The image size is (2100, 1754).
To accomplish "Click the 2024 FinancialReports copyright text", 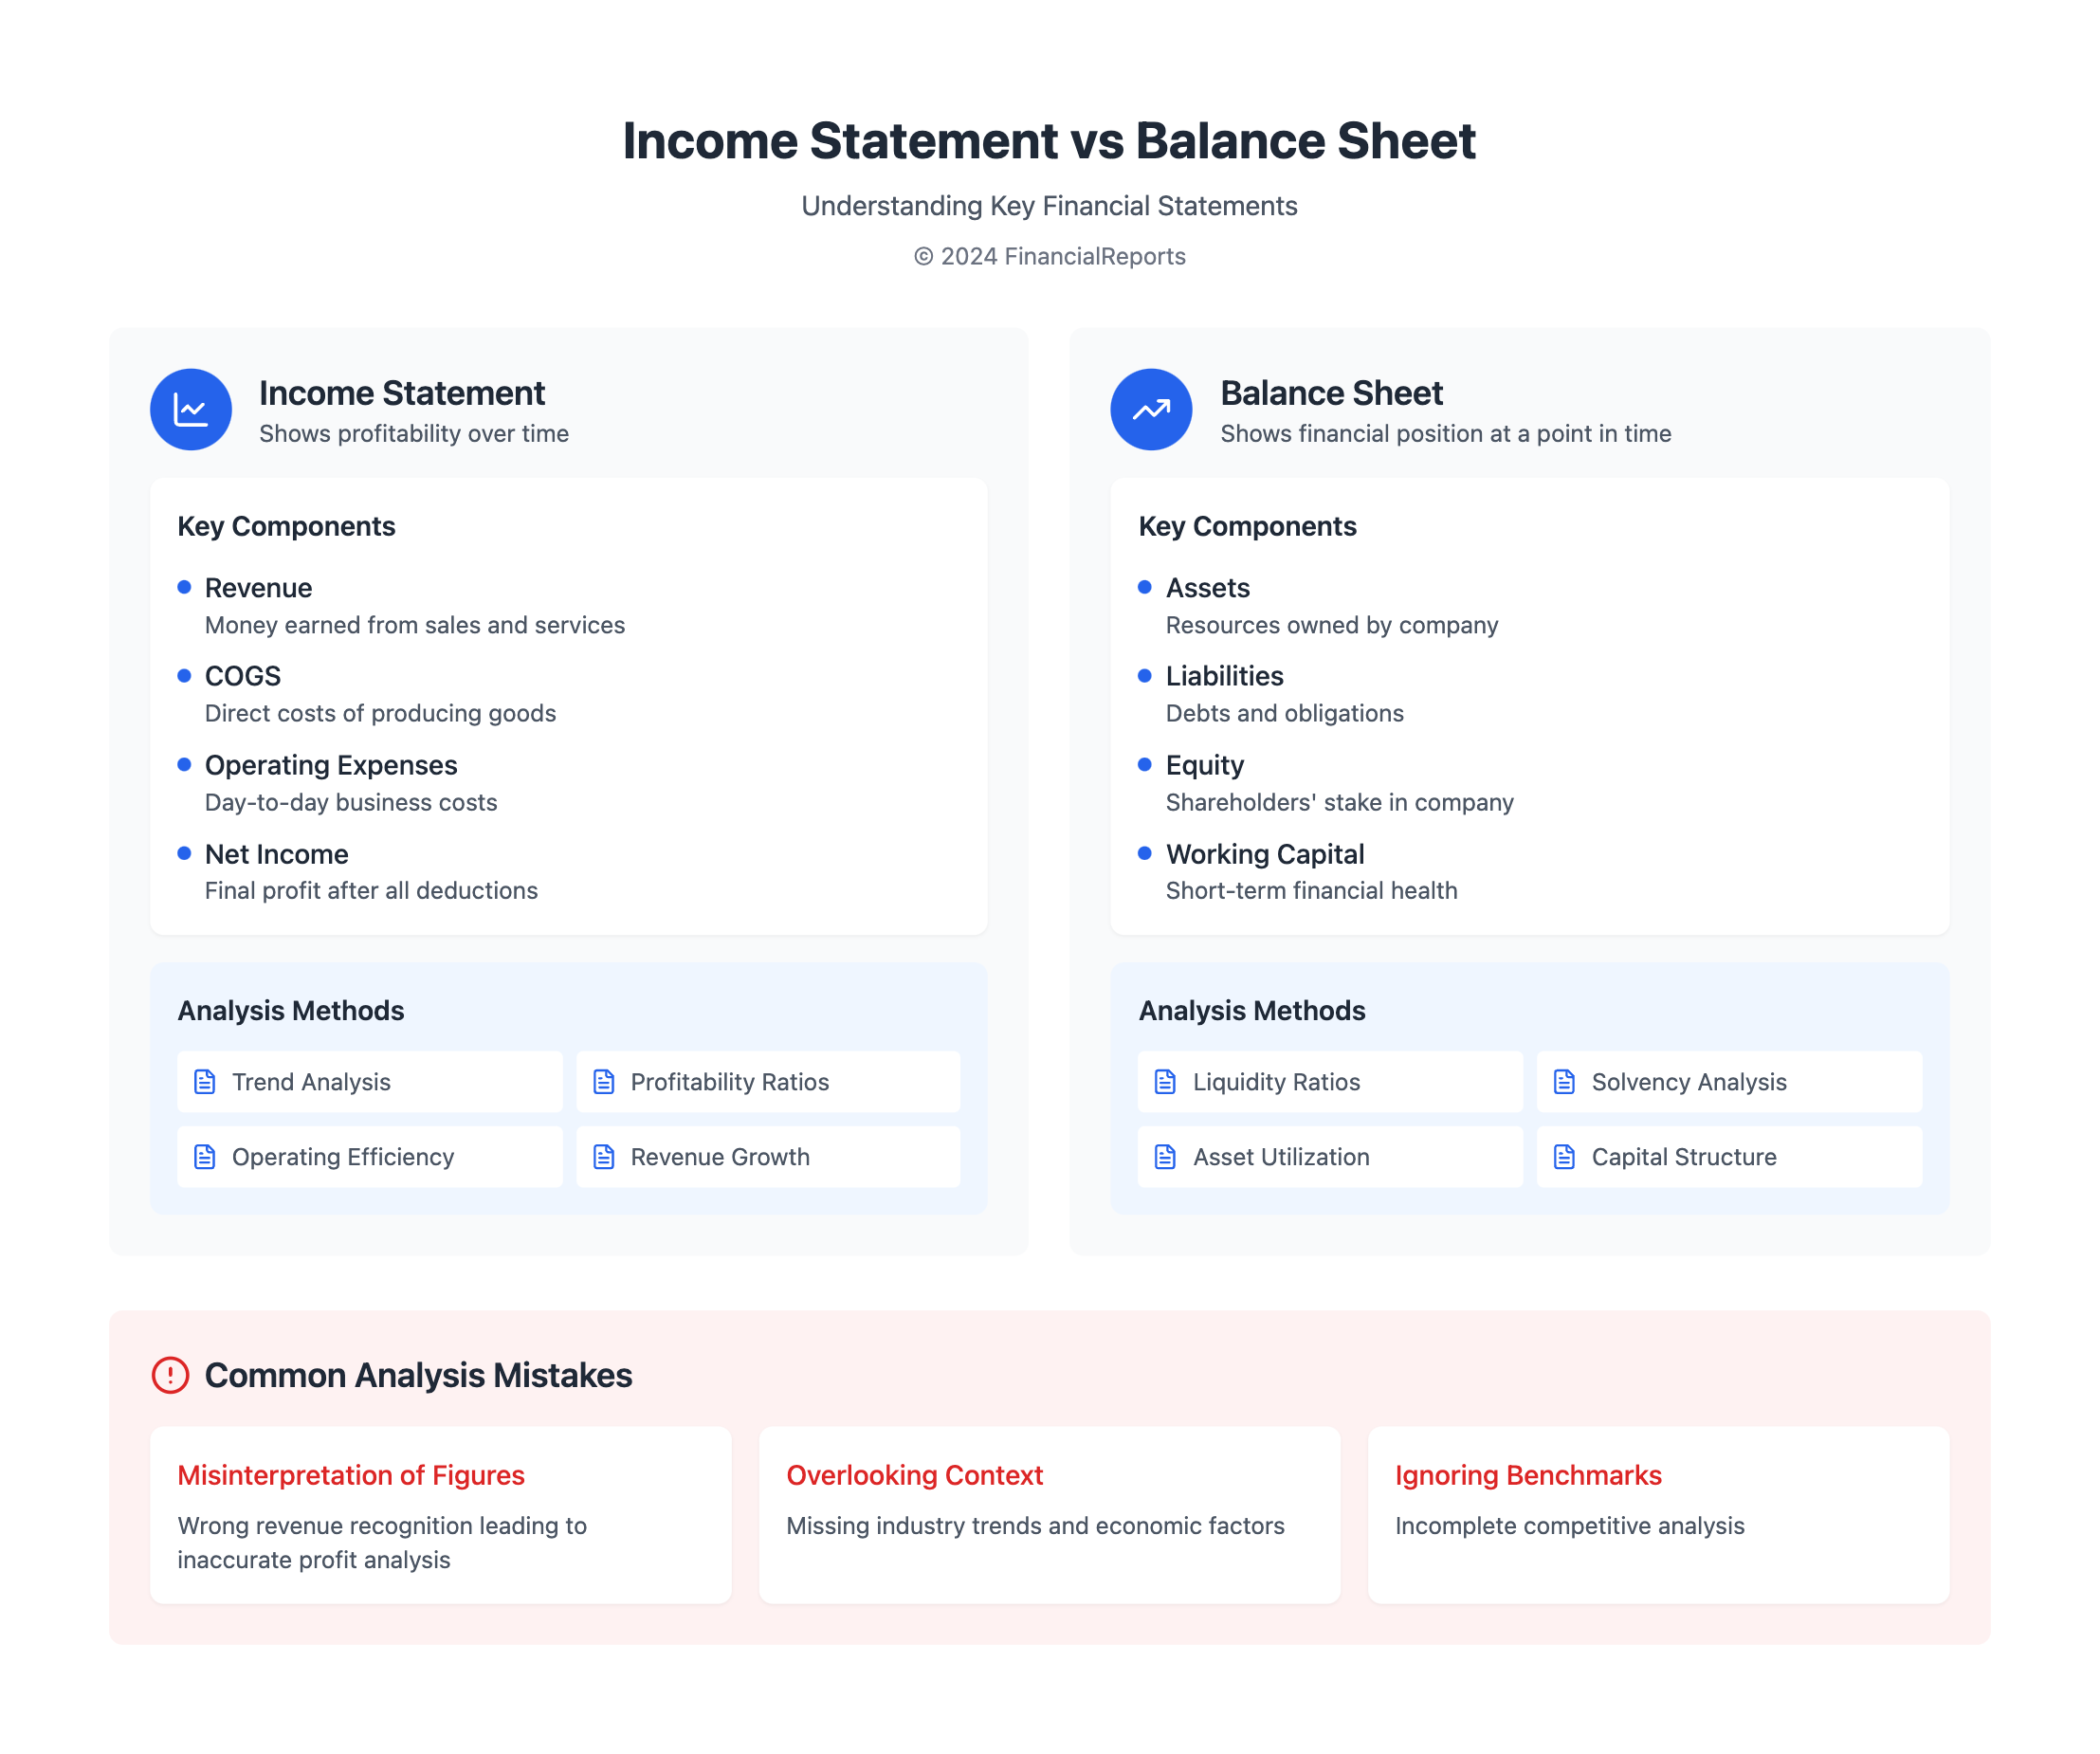I will click(1049, 256).
